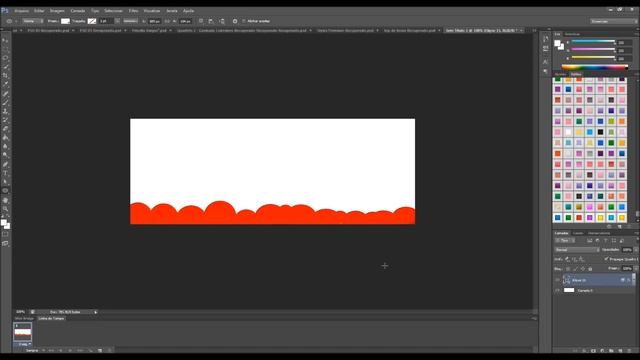Open the Opacidade slider arrow
640x360 pixels.
(636, 249)
